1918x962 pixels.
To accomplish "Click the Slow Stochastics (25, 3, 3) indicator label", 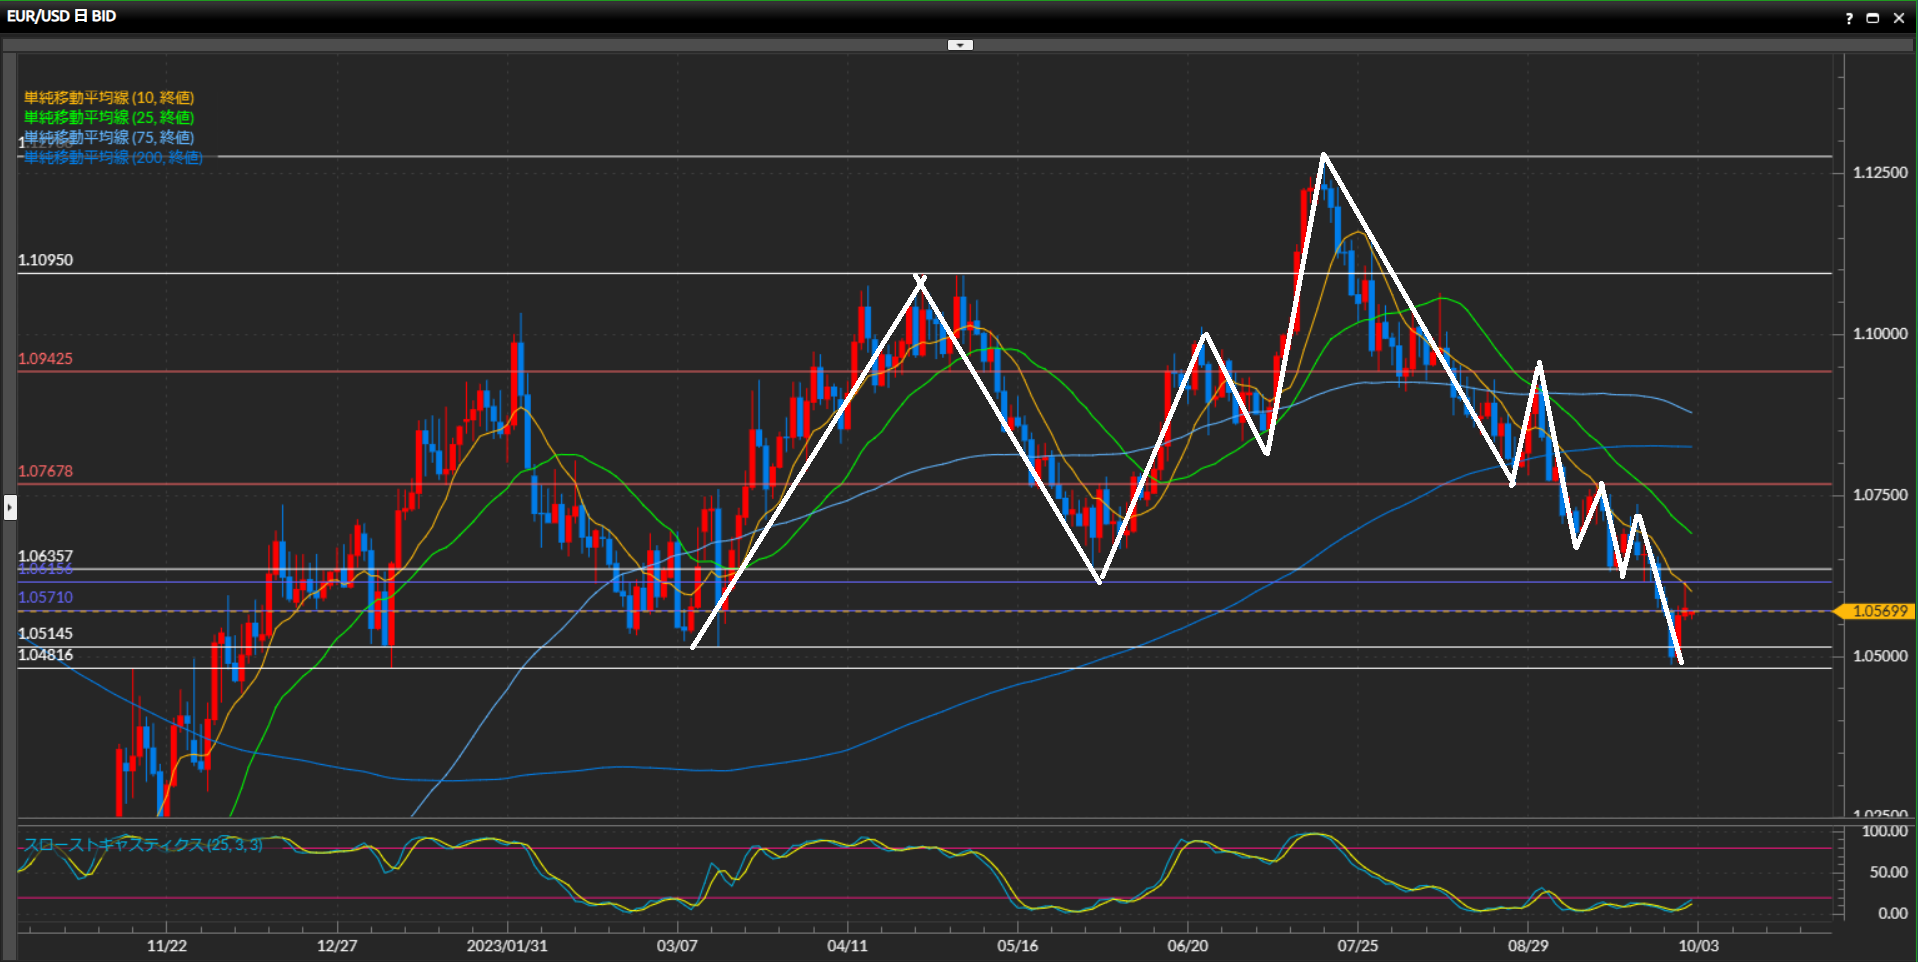I will click(x=143, y=845).
